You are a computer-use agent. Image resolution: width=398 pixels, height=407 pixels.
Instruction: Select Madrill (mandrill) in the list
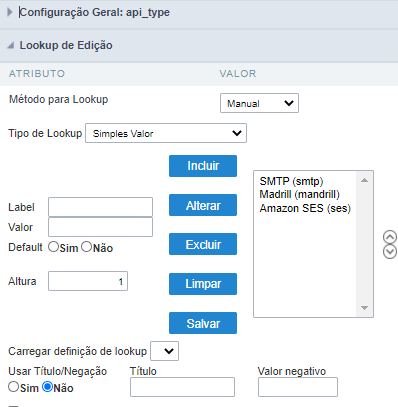click(299, 194)
